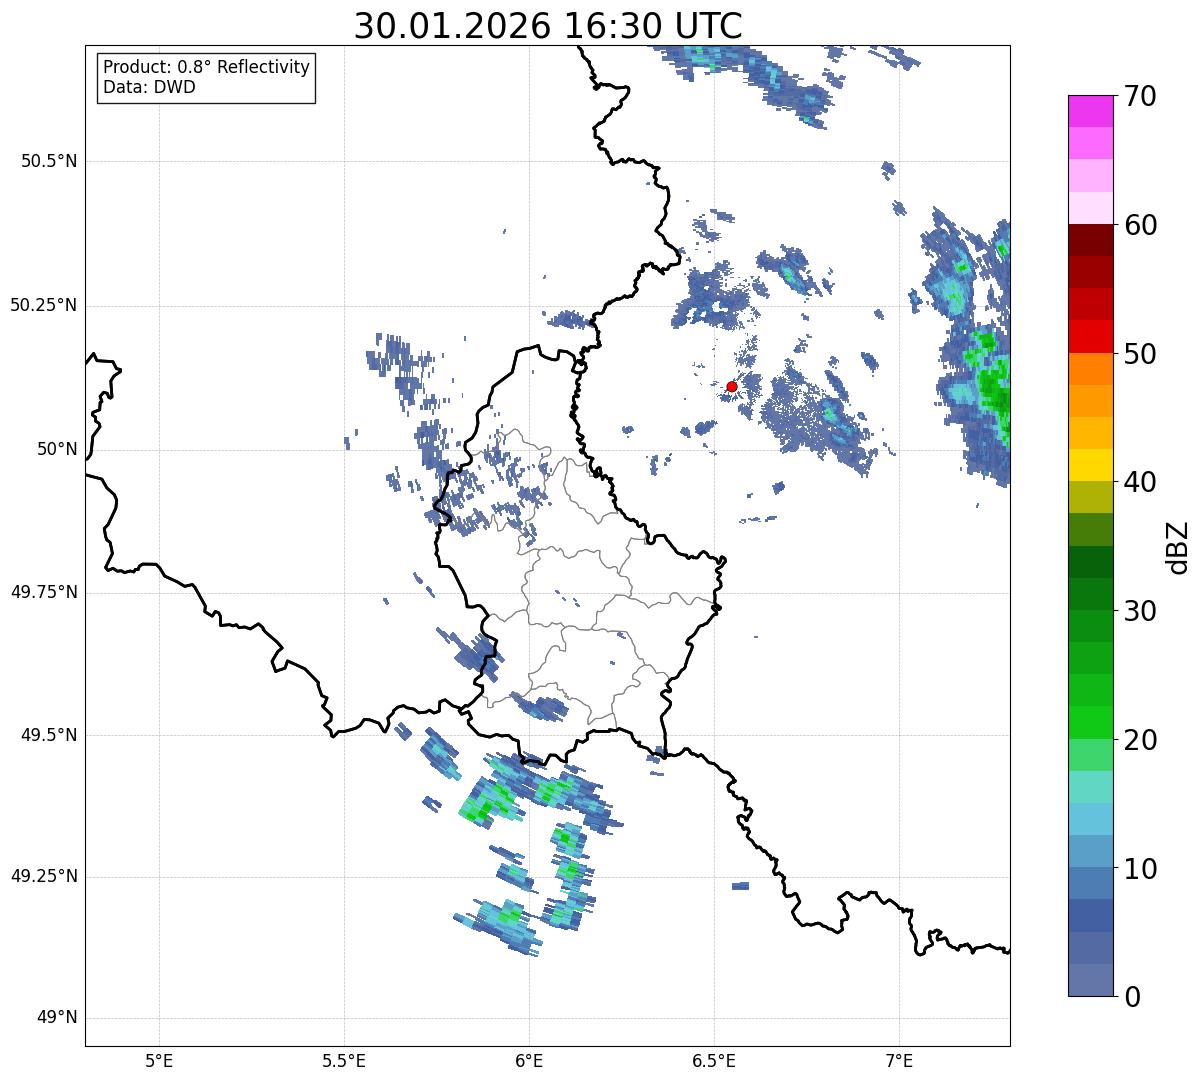Click the 7°E longitude label
This screenshot has height=1081, width=1202.
[x=899, y=1060]
